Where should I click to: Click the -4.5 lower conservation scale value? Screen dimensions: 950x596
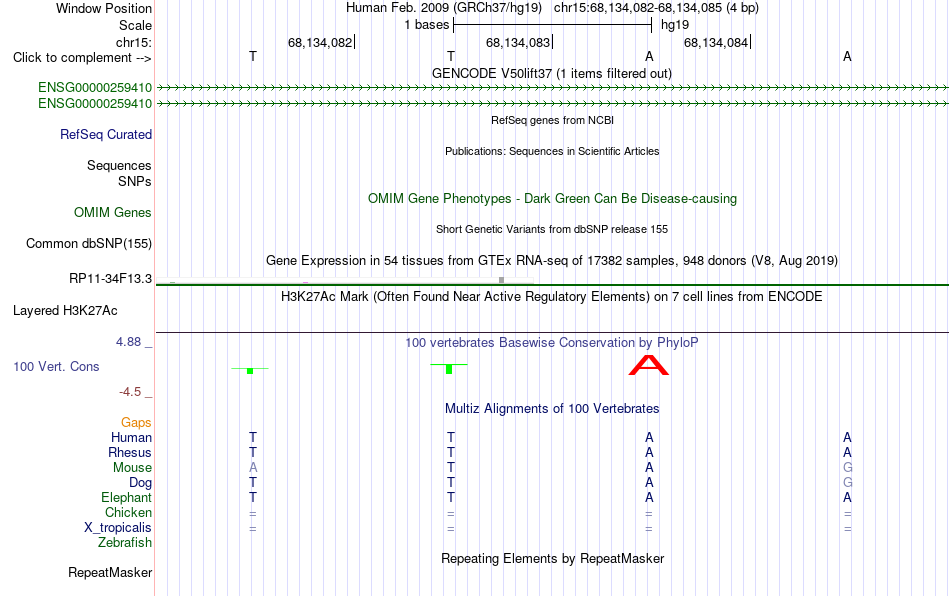click(x=130, y=392)
